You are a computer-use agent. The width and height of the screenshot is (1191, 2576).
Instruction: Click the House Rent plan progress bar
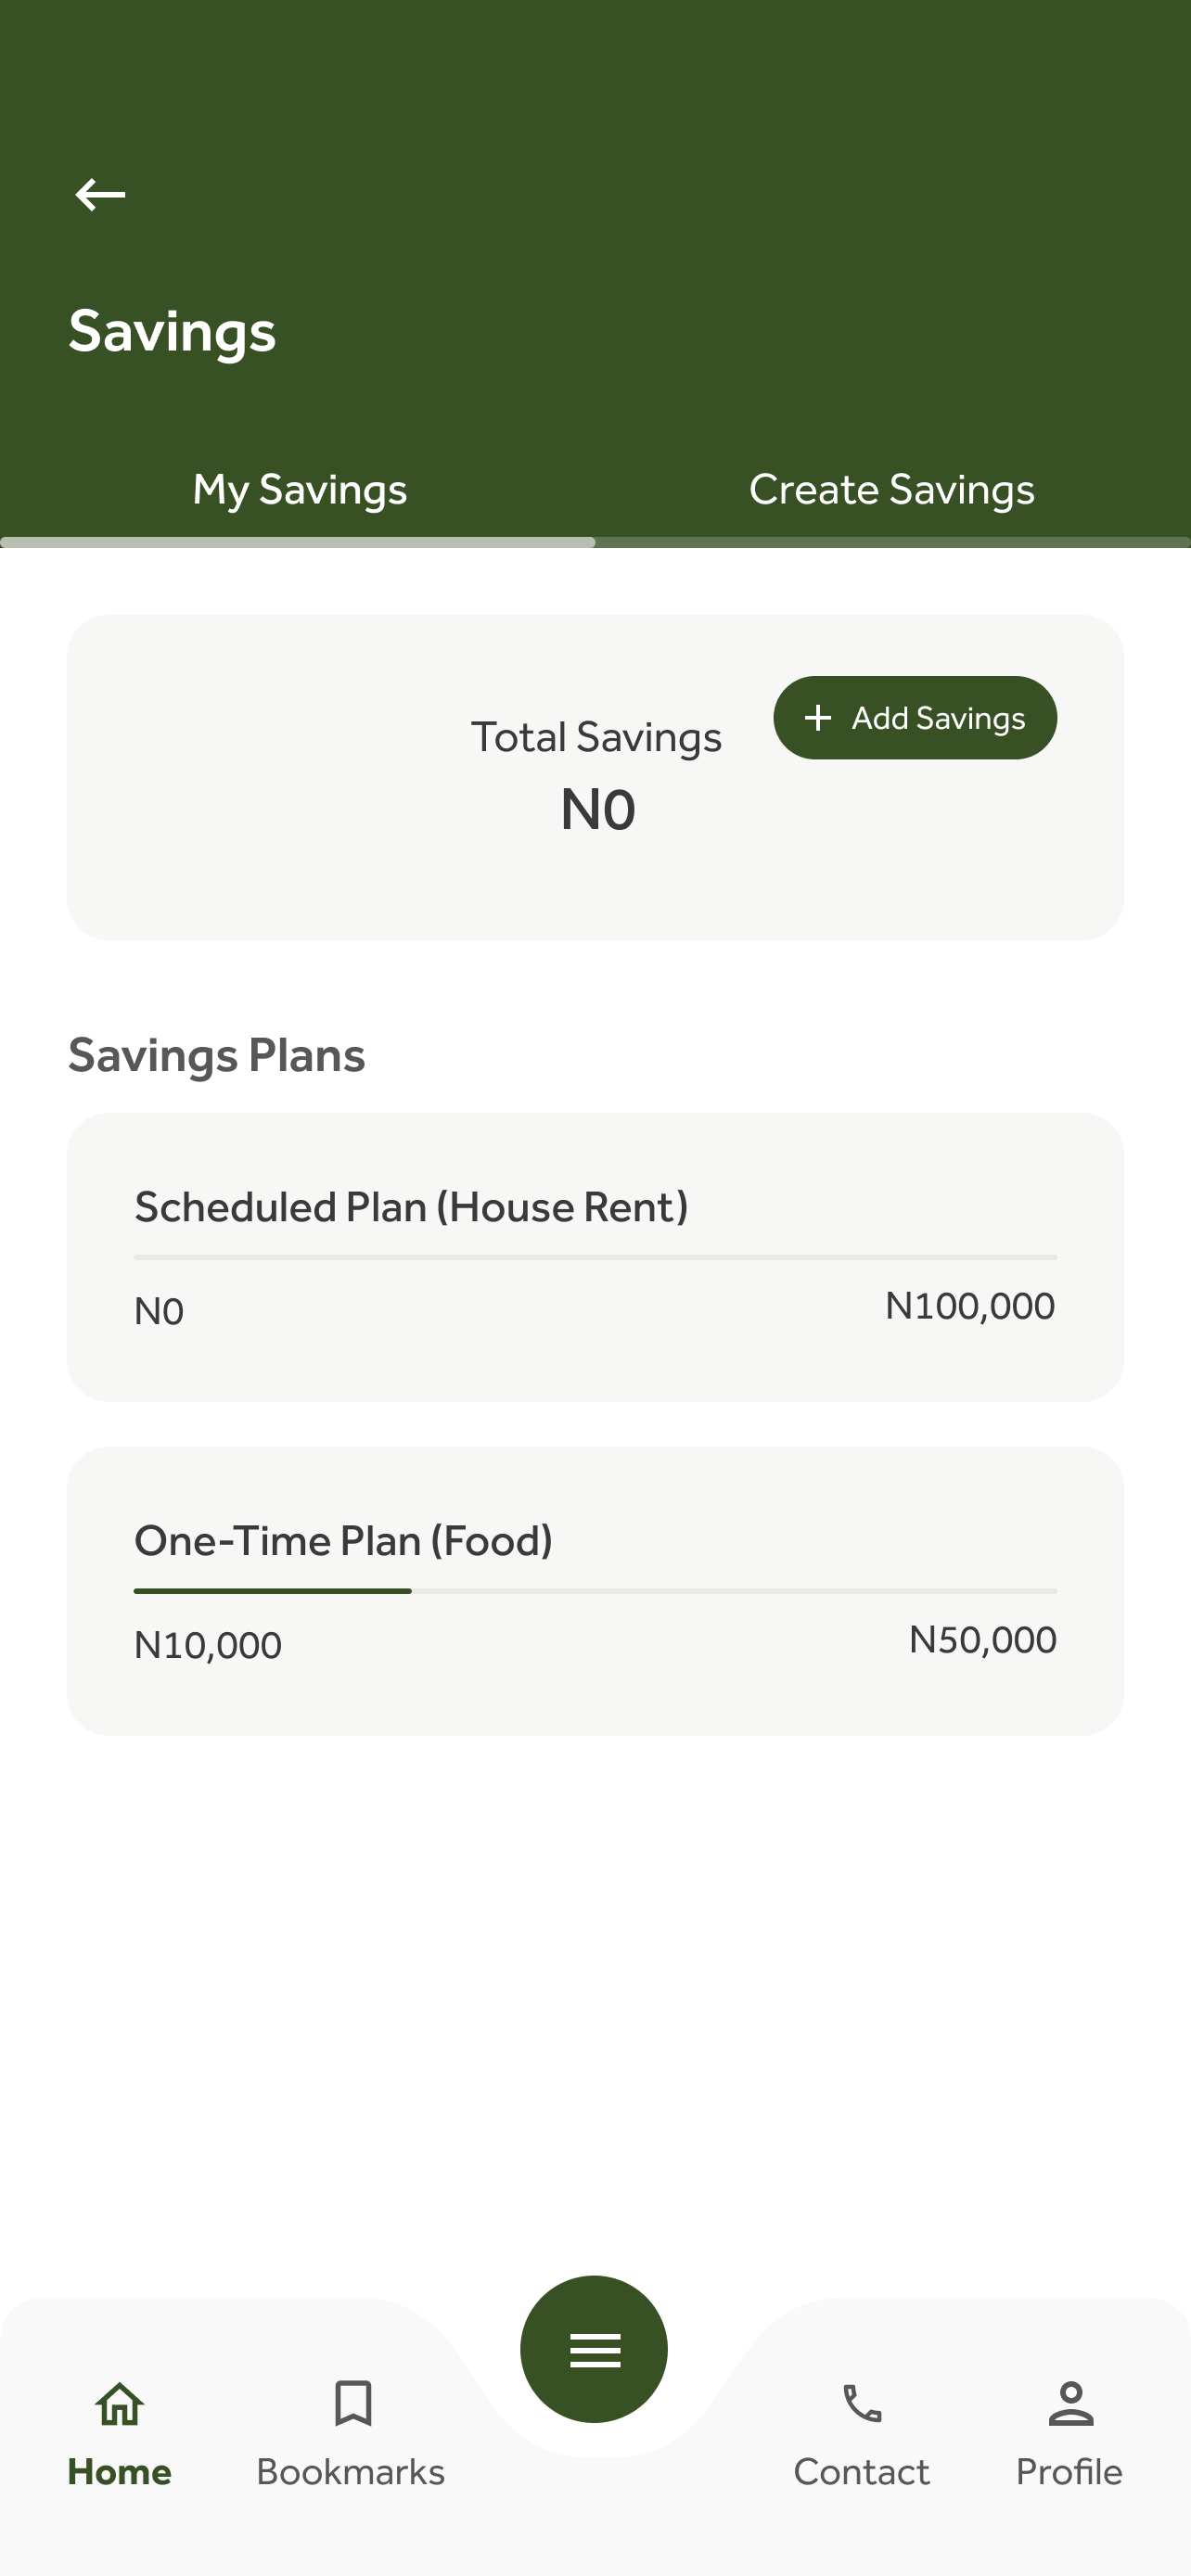[595, 1257]
